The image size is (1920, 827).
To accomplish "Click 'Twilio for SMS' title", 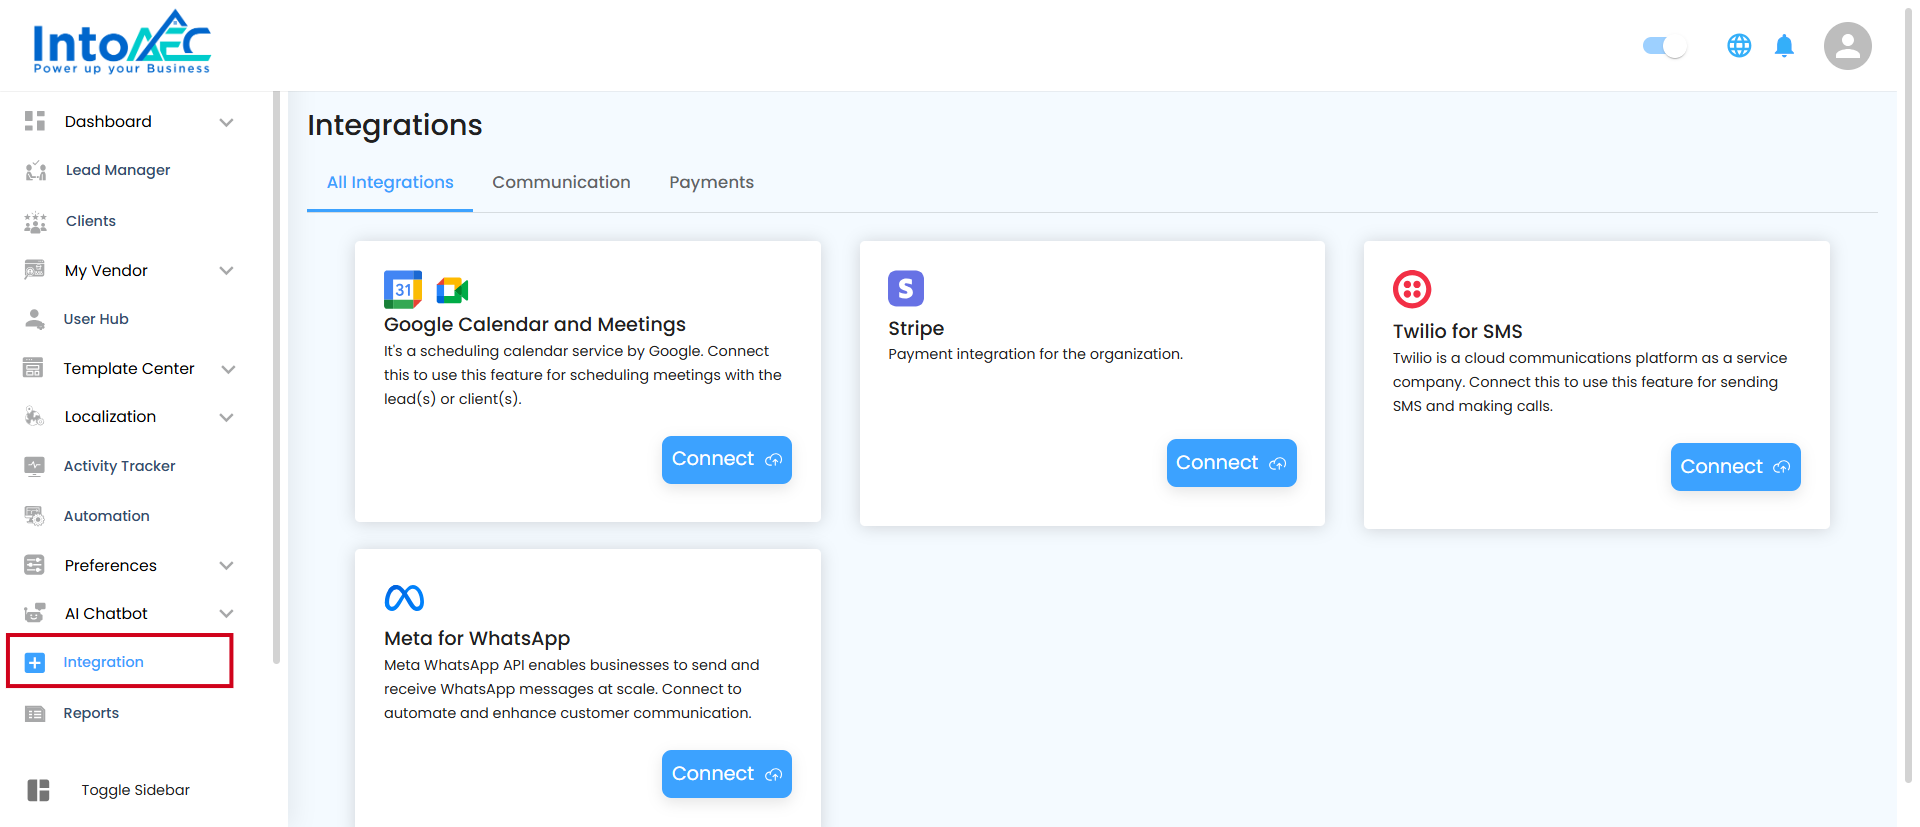I will pos(1457,331).
